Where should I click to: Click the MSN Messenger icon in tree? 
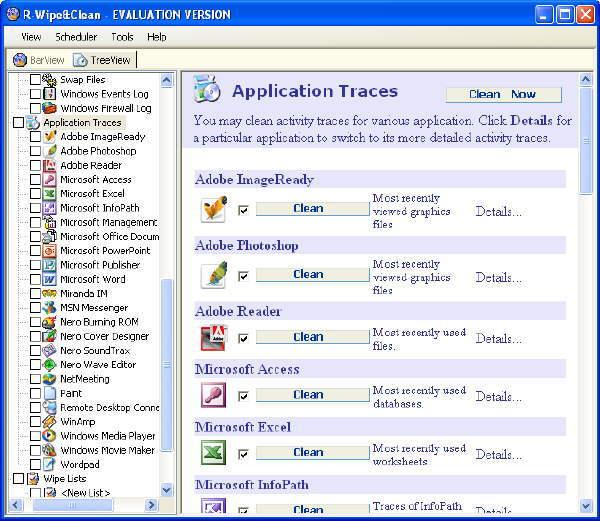pos(50,308)
